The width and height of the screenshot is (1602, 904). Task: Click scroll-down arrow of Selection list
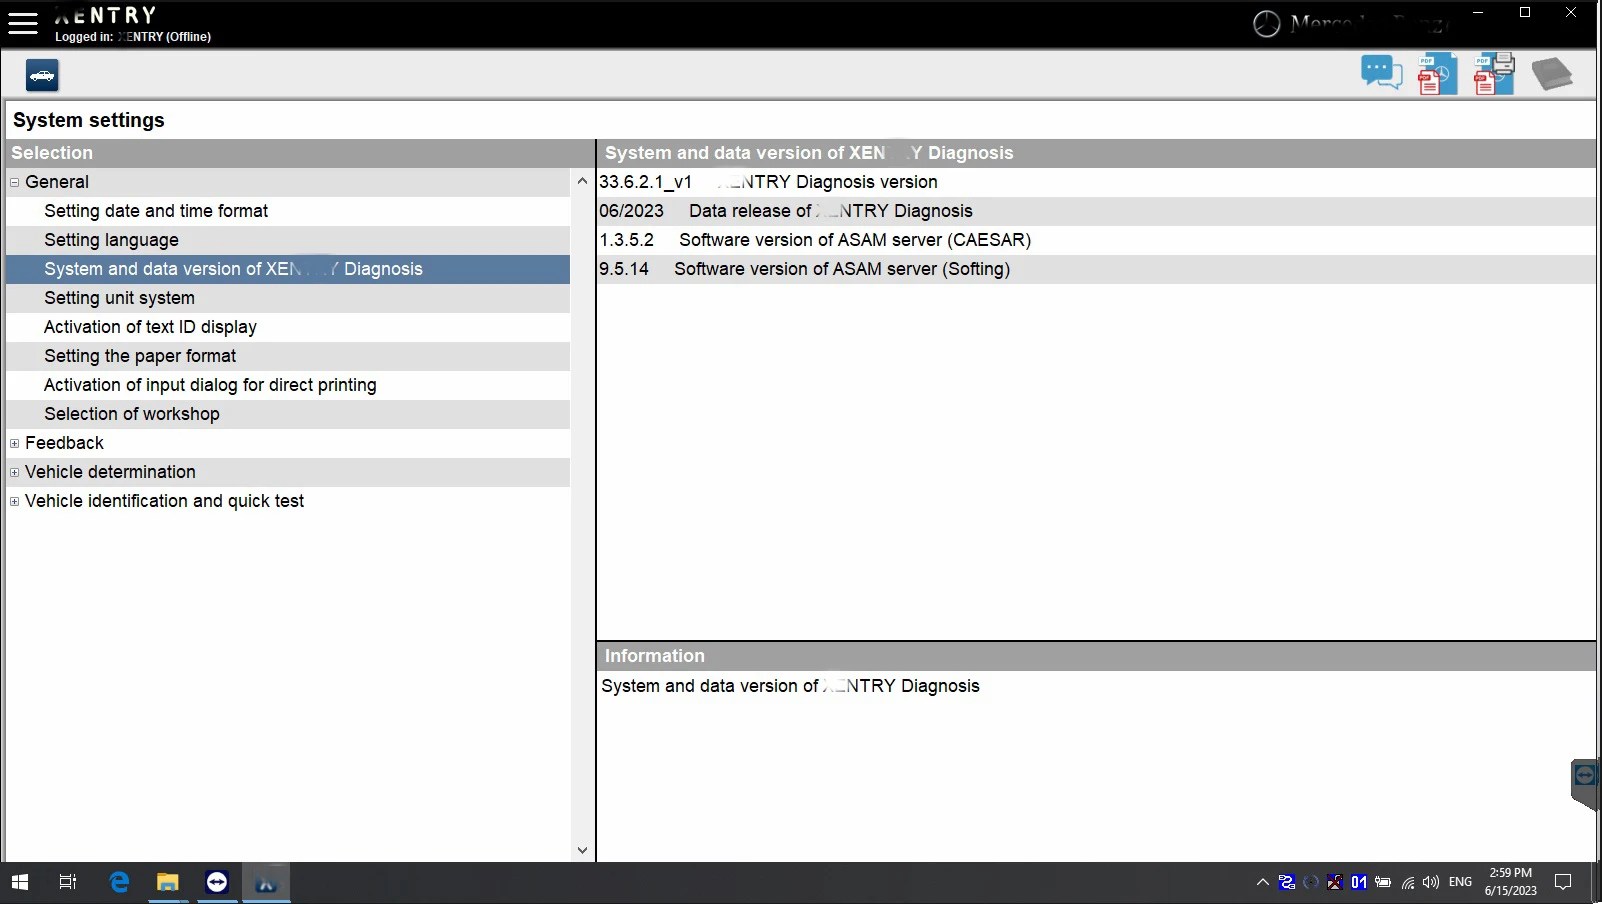[x=582, y=850]
